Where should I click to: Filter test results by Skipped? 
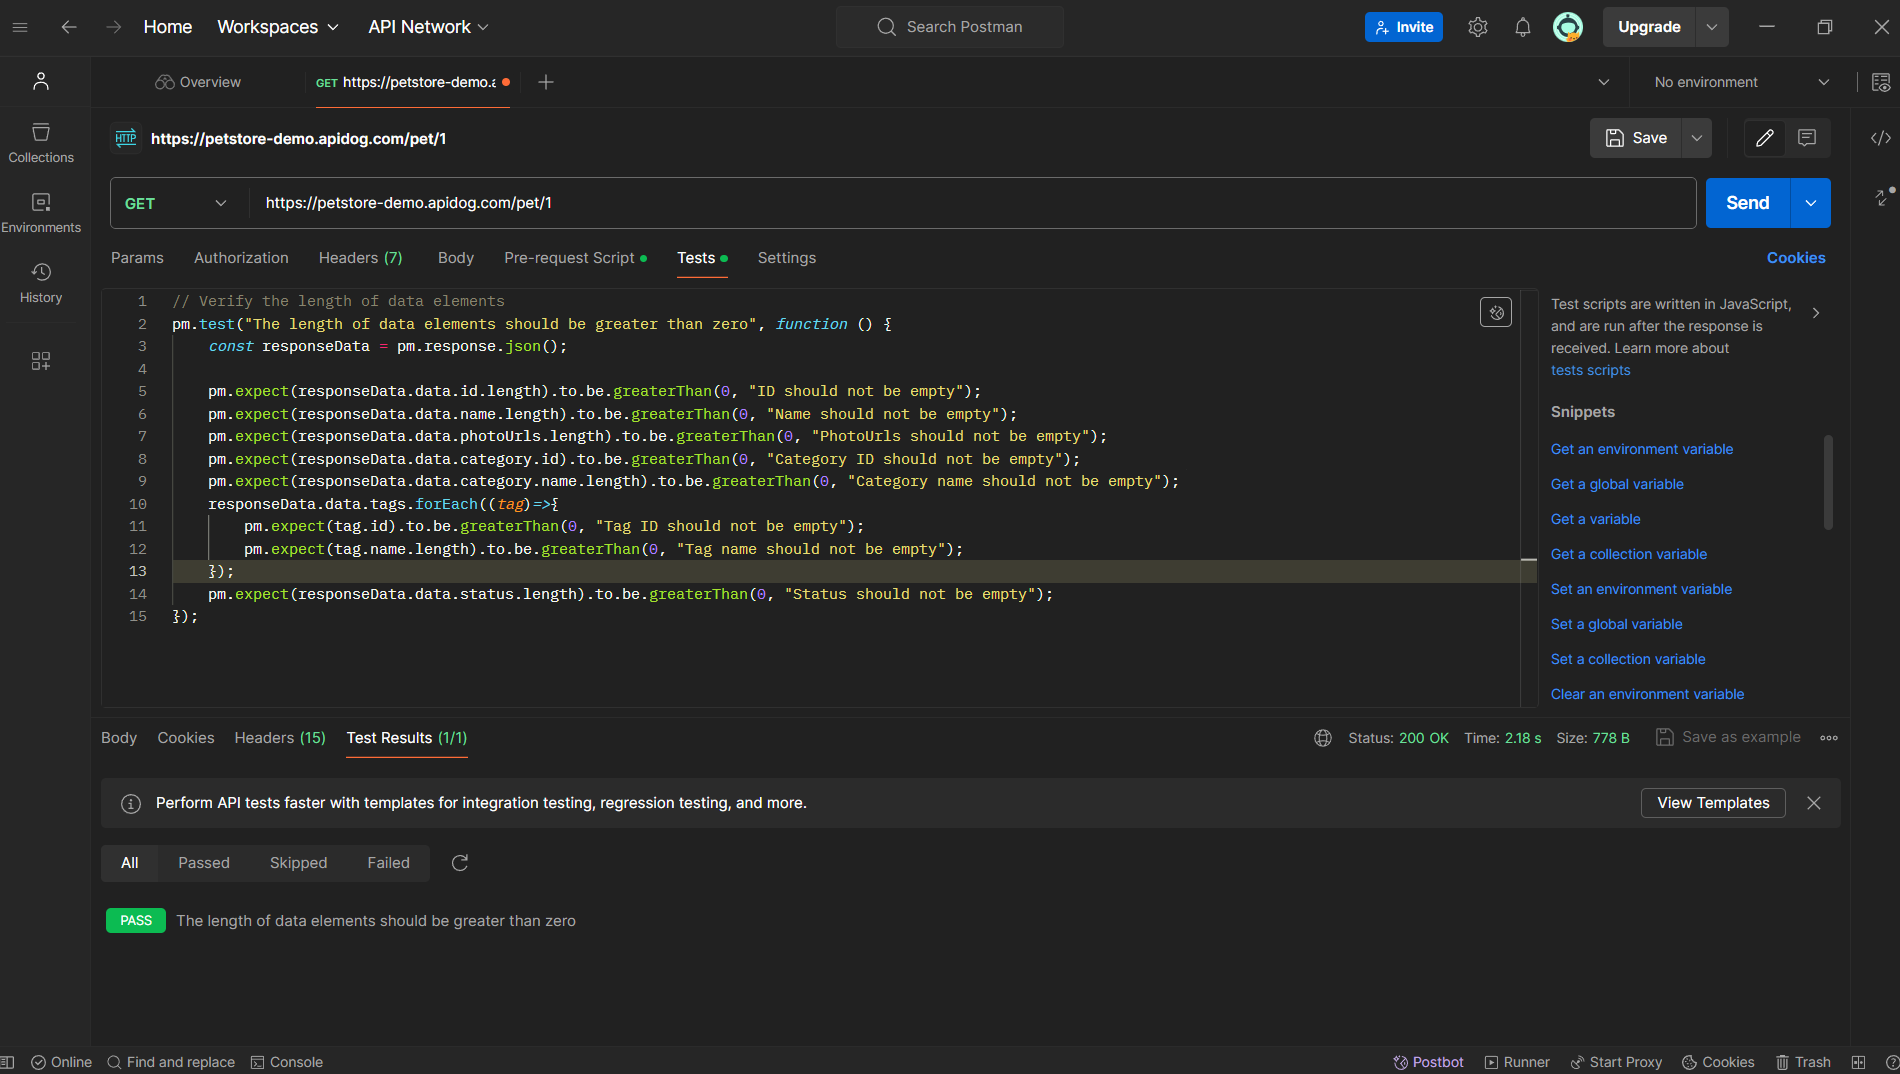point(298,863)
